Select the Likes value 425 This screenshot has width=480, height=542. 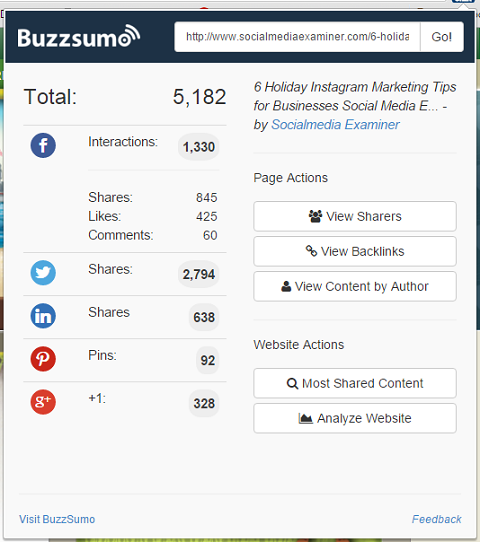pyautogui.click(x=207, y=217)
